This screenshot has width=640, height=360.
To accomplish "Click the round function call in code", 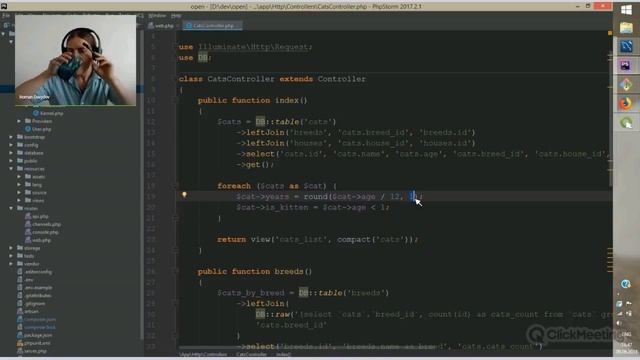I will pos(315,197).
